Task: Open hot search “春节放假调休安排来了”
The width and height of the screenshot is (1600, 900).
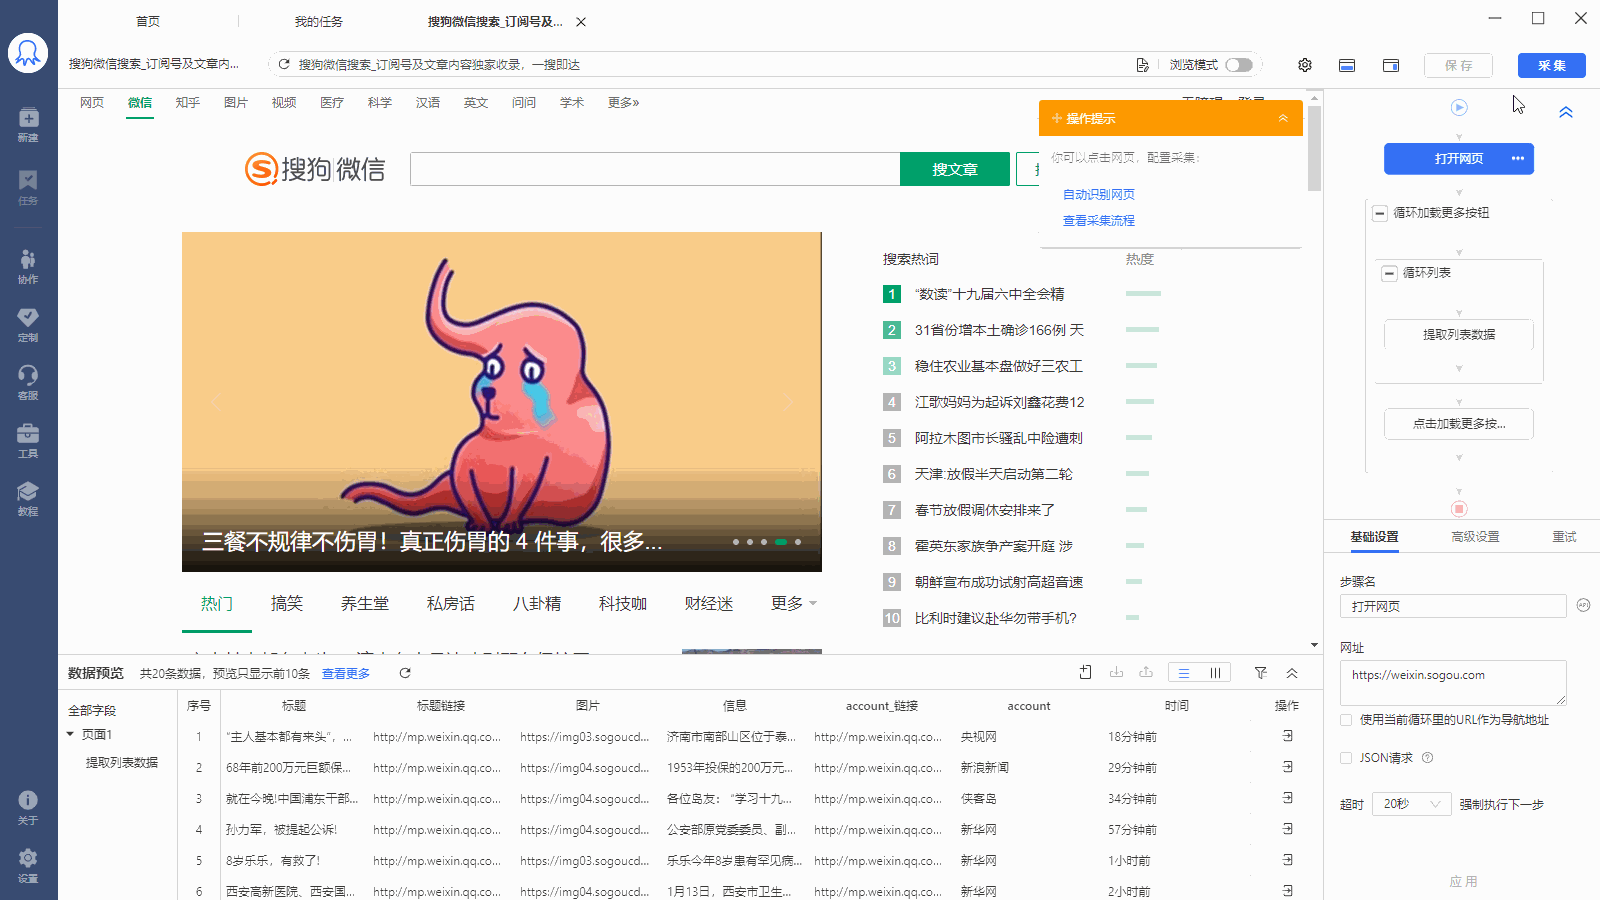Action: (x=985, y=510)
